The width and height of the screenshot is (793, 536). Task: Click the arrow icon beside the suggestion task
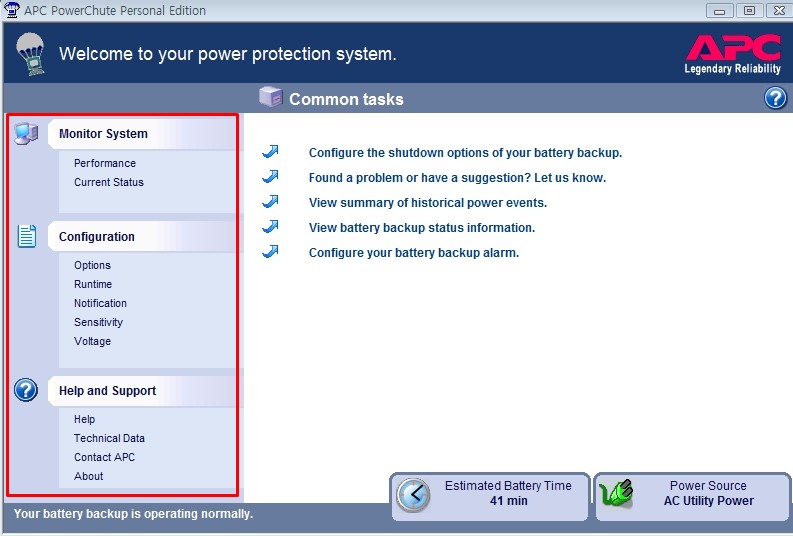tap(271, 176)
